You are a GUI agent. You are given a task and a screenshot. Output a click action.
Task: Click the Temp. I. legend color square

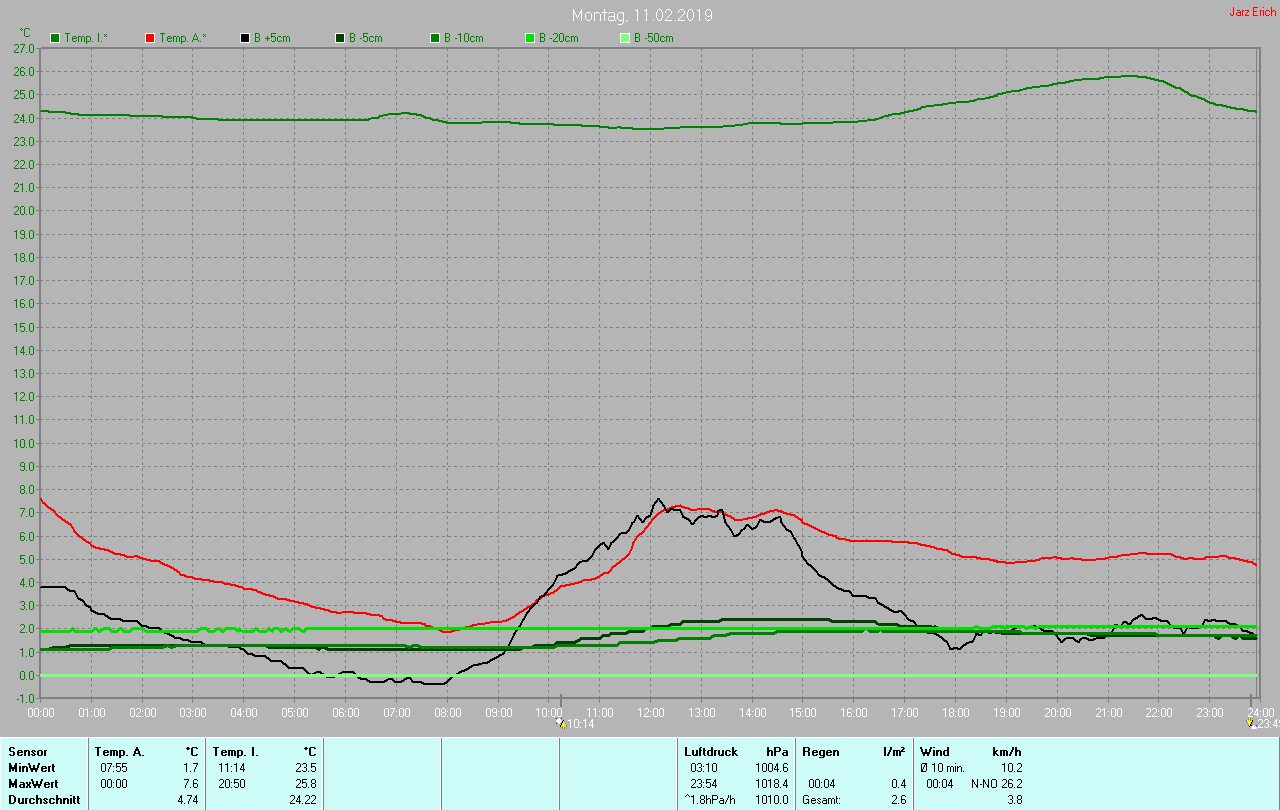point(55,38)
